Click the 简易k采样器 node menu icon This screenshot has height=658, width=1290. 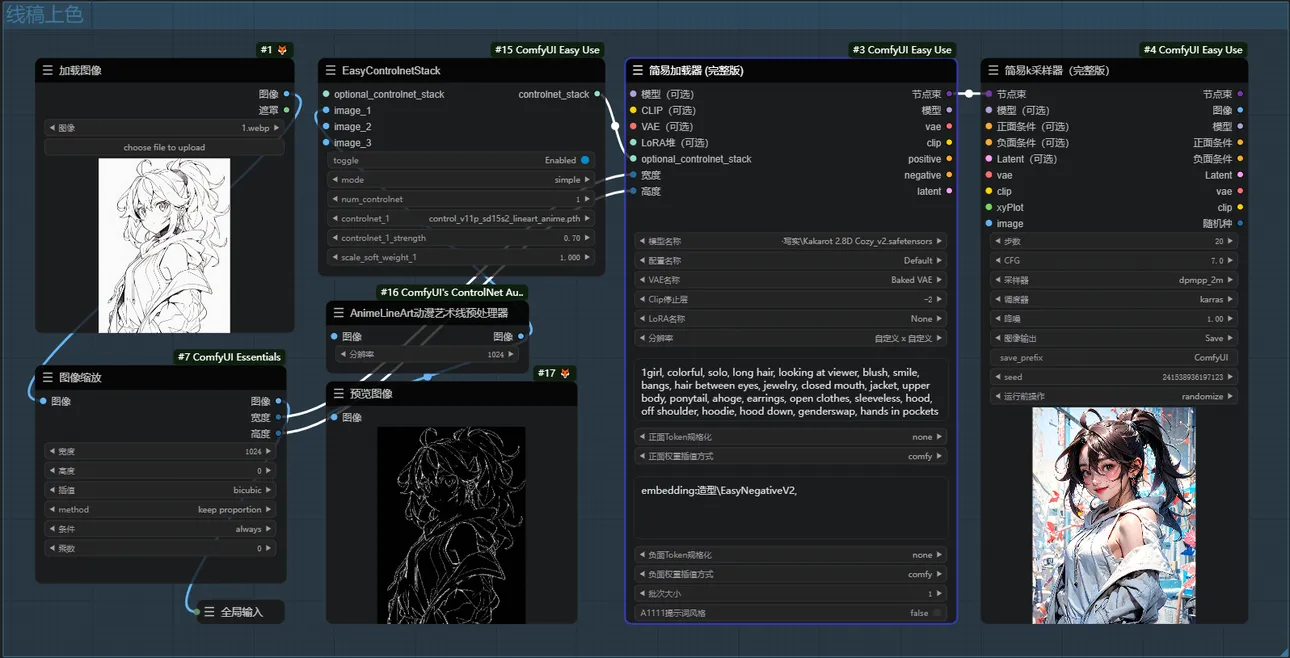[993, 71]
